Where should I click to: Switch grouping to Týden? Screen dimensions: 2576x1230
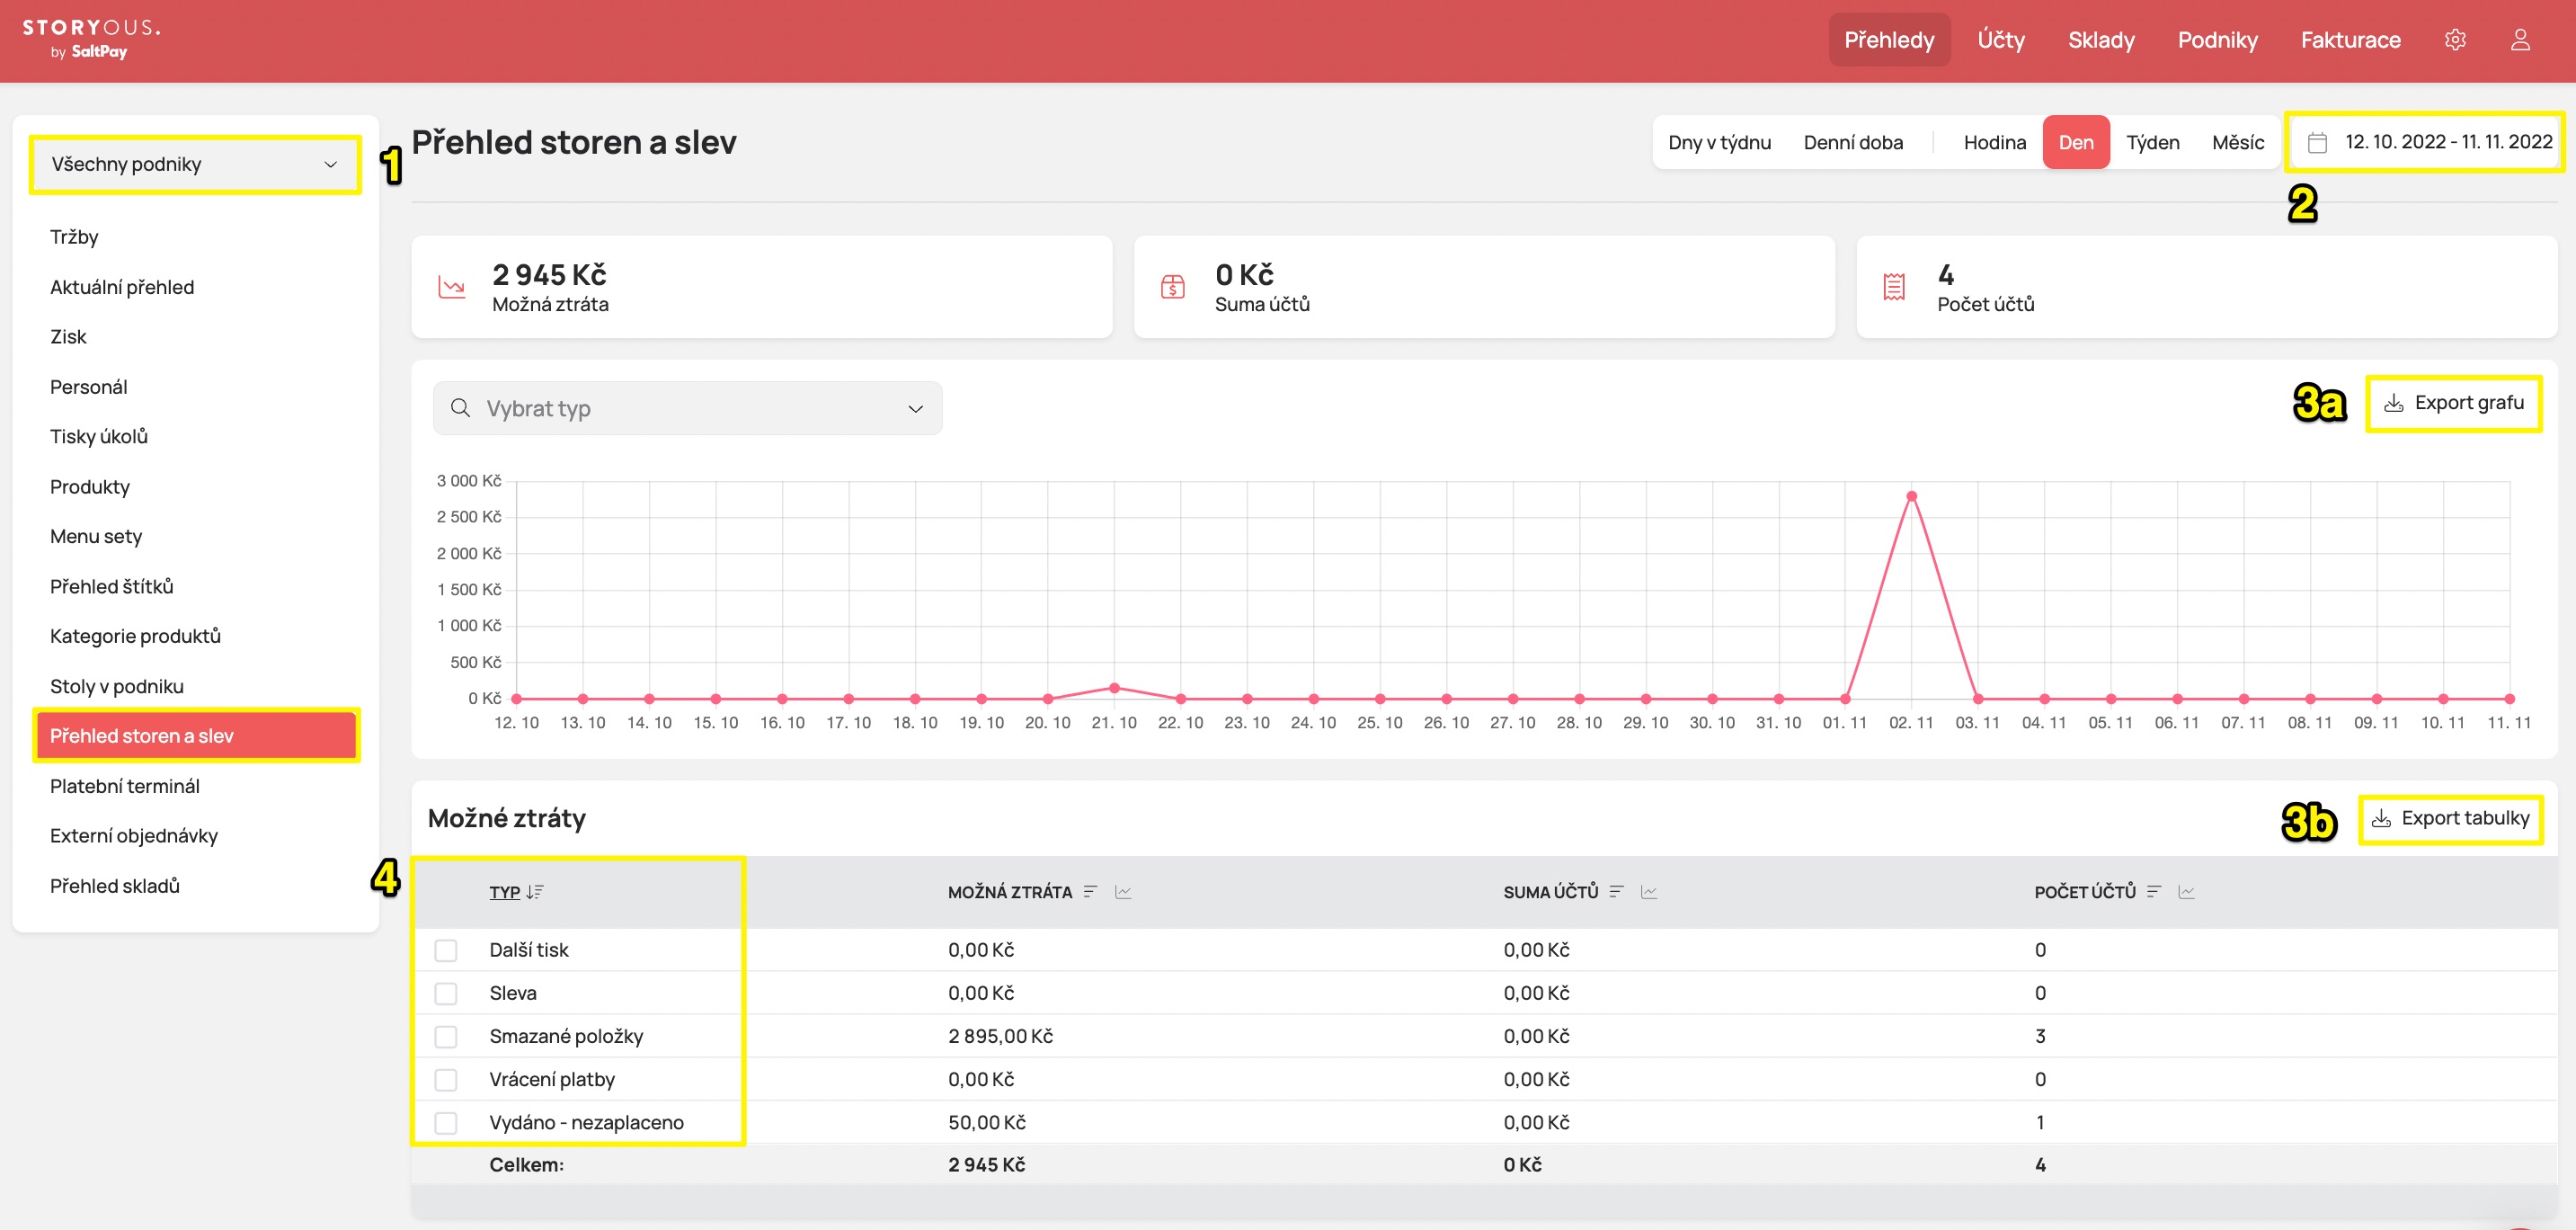coord(2152,142)
